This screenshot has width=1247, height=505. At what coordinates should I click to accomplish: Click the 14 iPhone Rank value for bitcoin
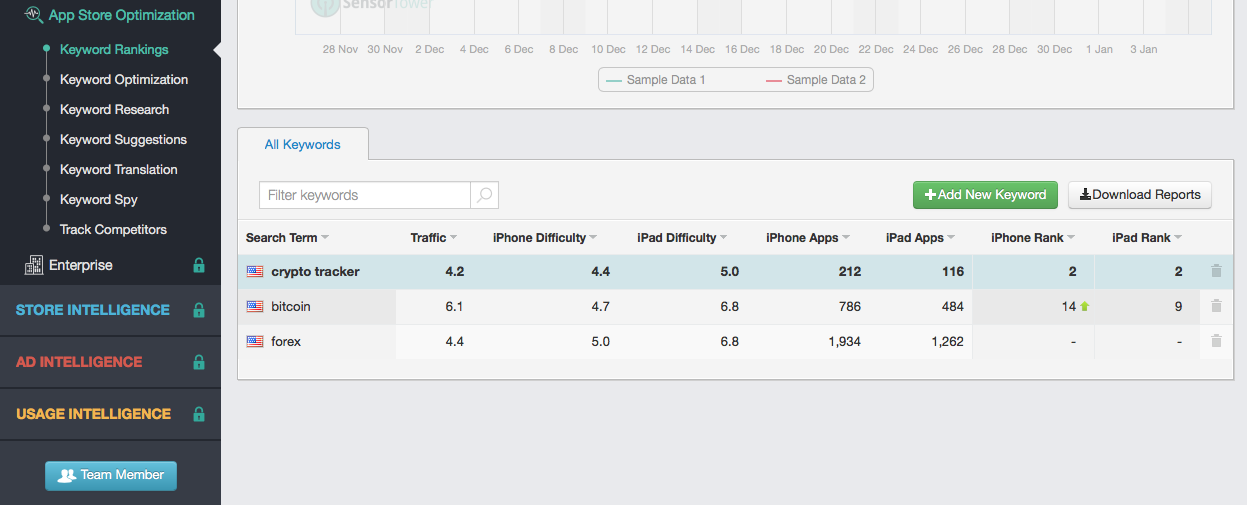coord(1069,307)
